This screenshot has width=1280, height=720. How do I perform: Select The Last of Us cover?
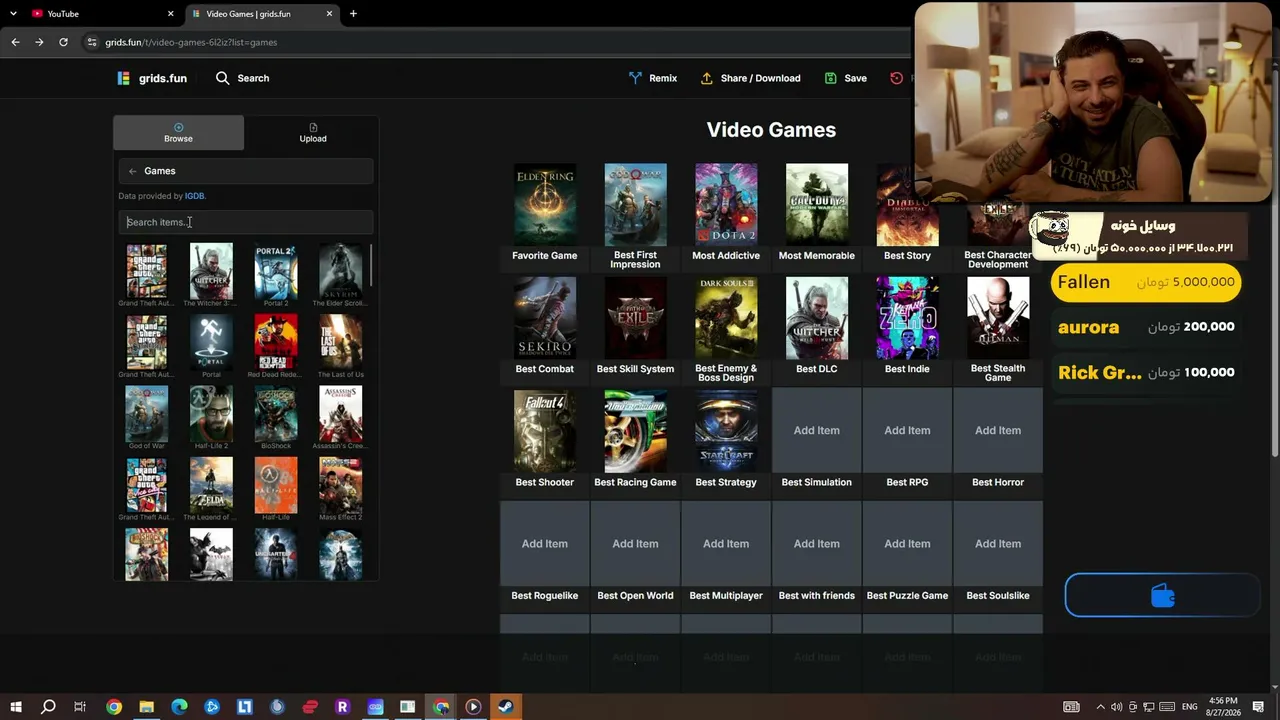click(x=340, y=342)
